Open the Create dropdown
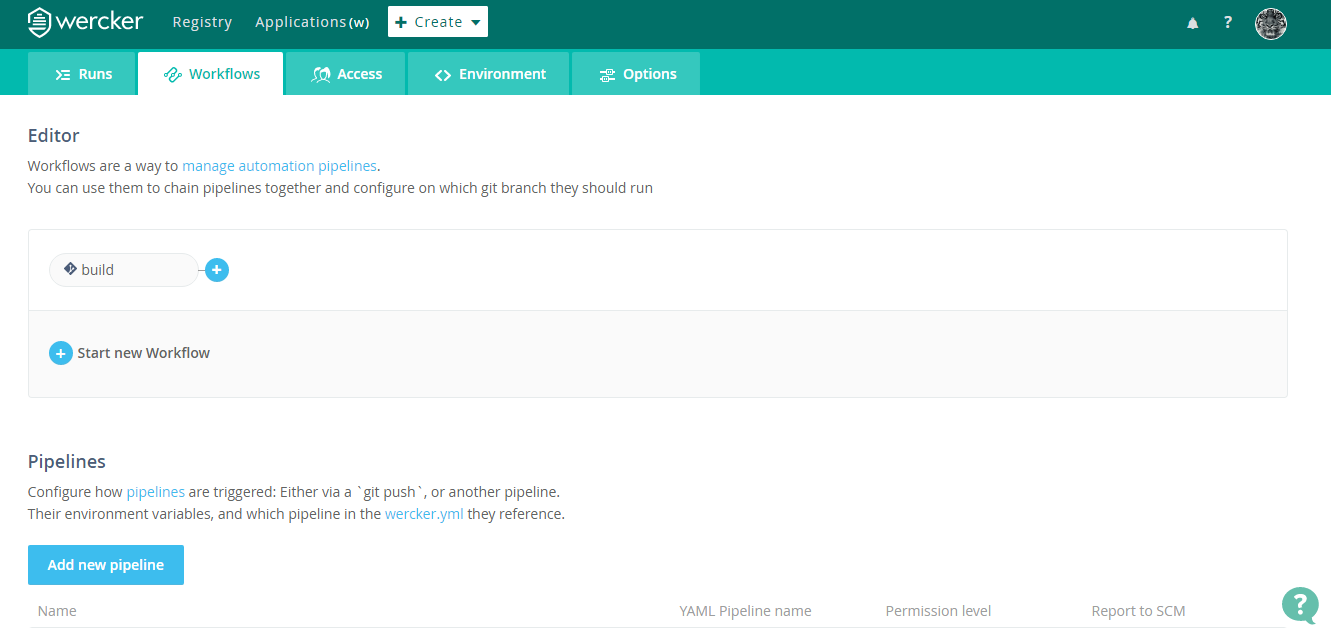 [438, 22]
